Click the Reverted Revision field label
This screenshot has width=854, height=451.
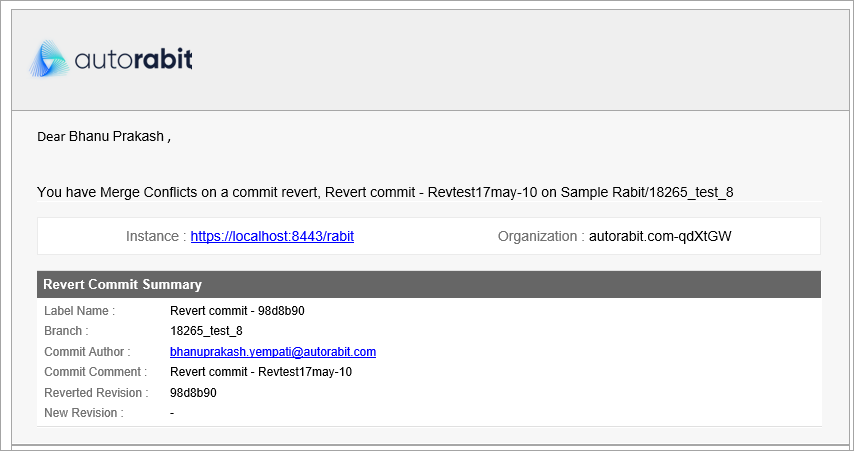pos(96,393)
